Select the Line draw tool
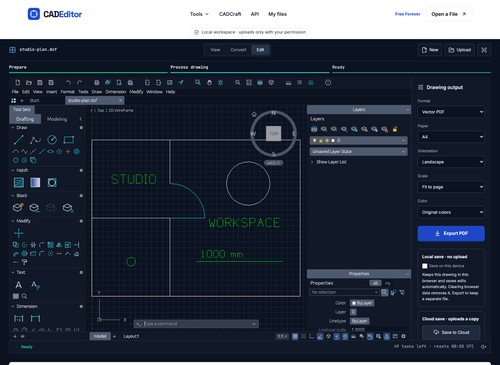Image resolution: width=500 pixels, height=365 pixels. tap(19, 140)
